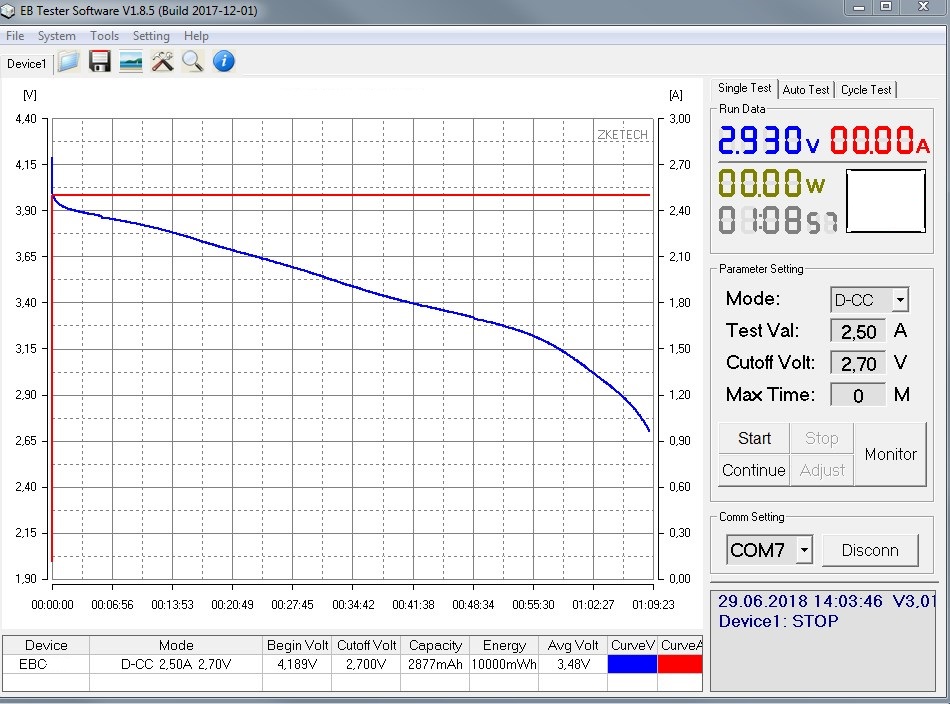
Task: Click the Cutoff Volt input field
Action: pyautogui.click(x=858, y=364)
